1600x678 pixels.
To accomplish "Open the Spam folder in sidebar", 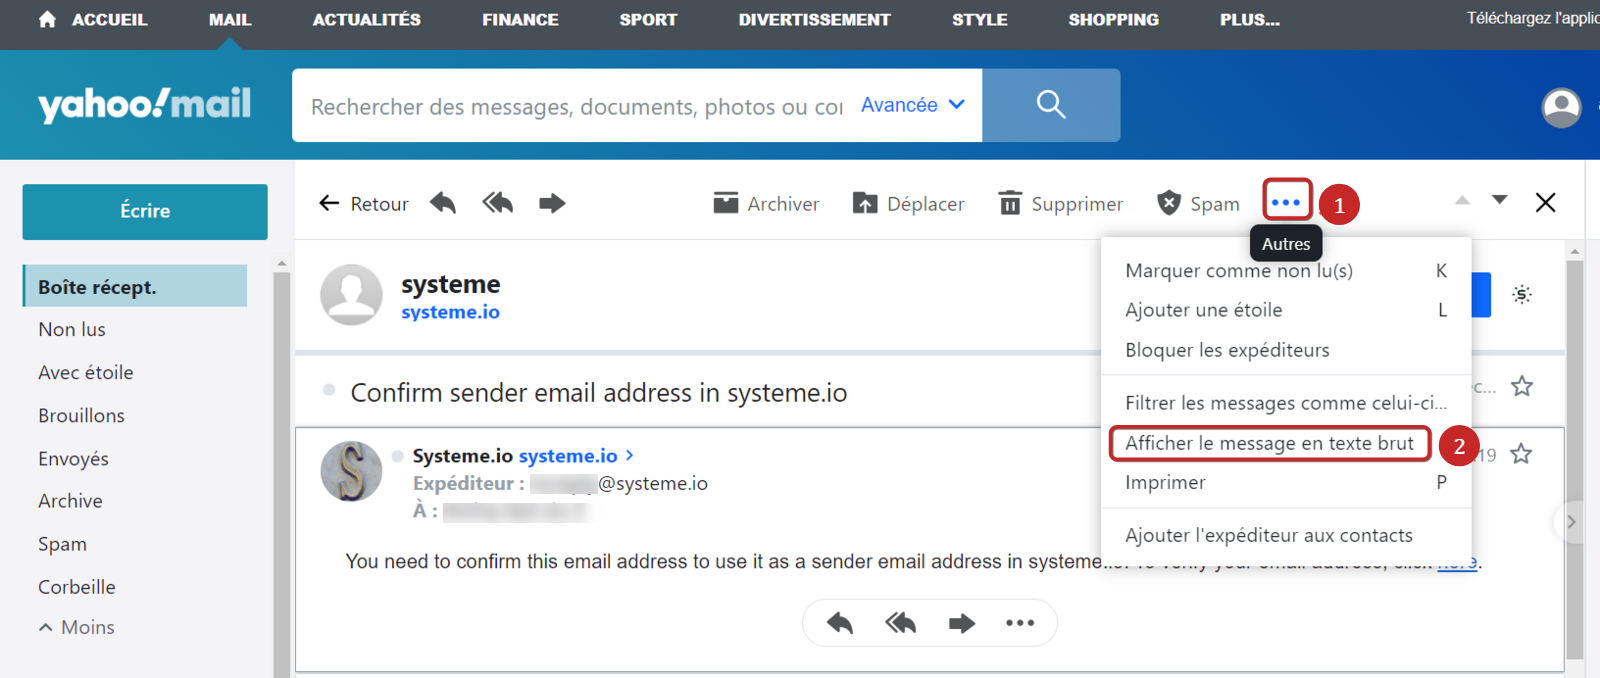I will click(62, 544).
